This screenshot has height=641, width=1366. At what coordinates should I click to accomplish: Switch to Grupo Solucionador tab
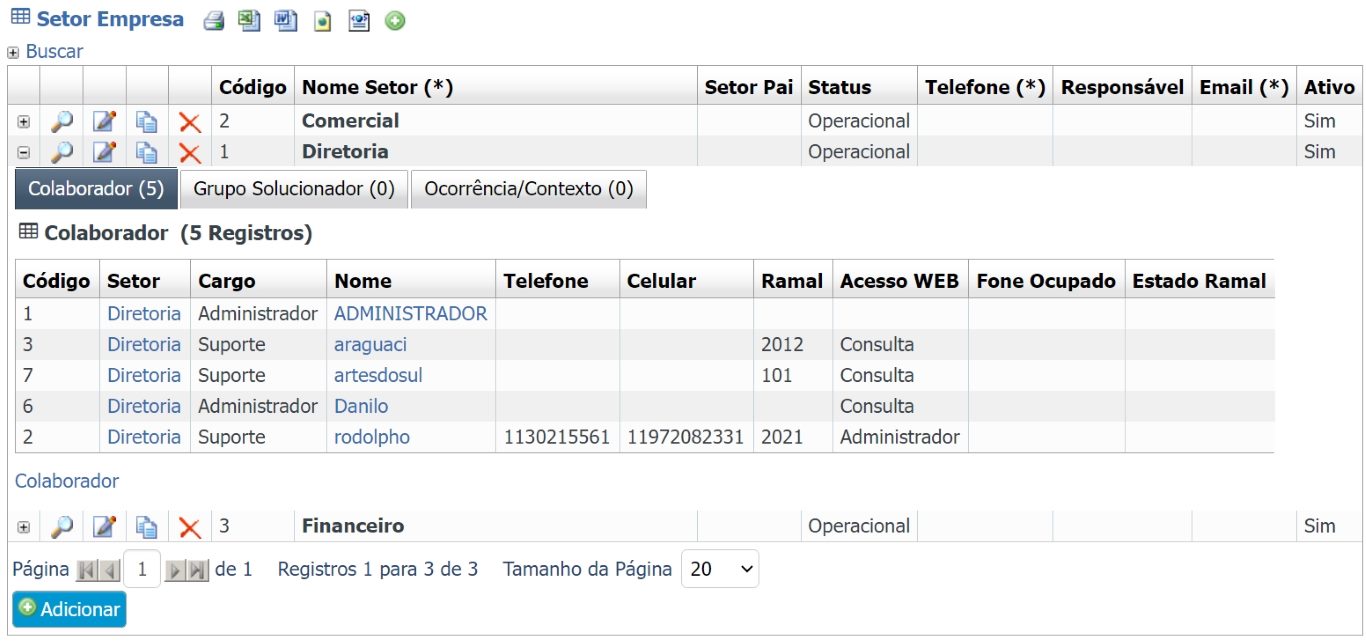point(294,188)
